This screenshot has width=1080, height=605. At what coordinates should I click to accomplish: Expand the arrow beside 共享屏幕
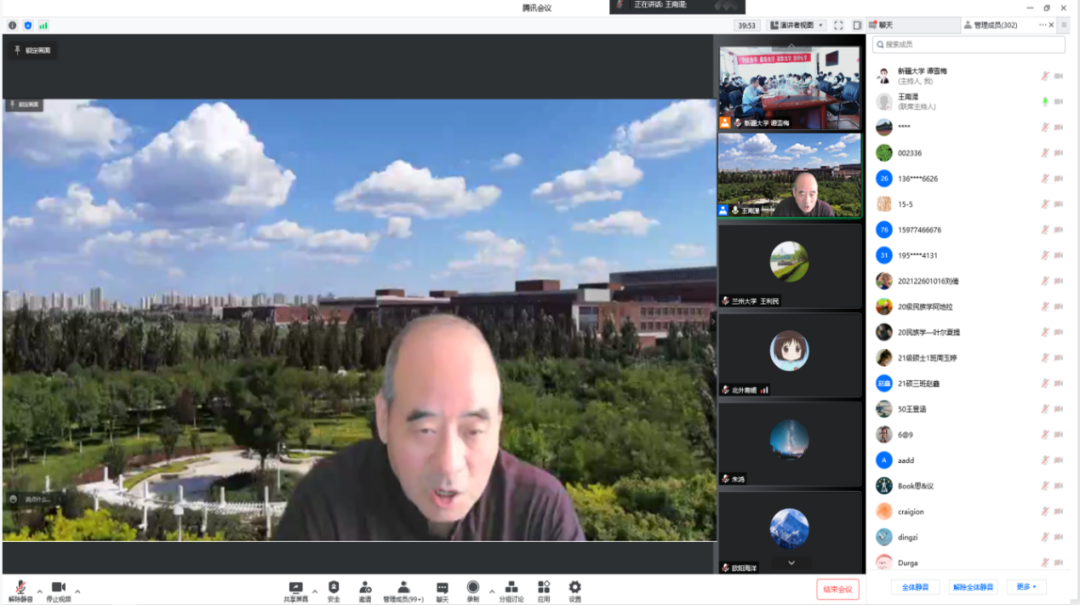pyautogui.click(x=314, y=590)
